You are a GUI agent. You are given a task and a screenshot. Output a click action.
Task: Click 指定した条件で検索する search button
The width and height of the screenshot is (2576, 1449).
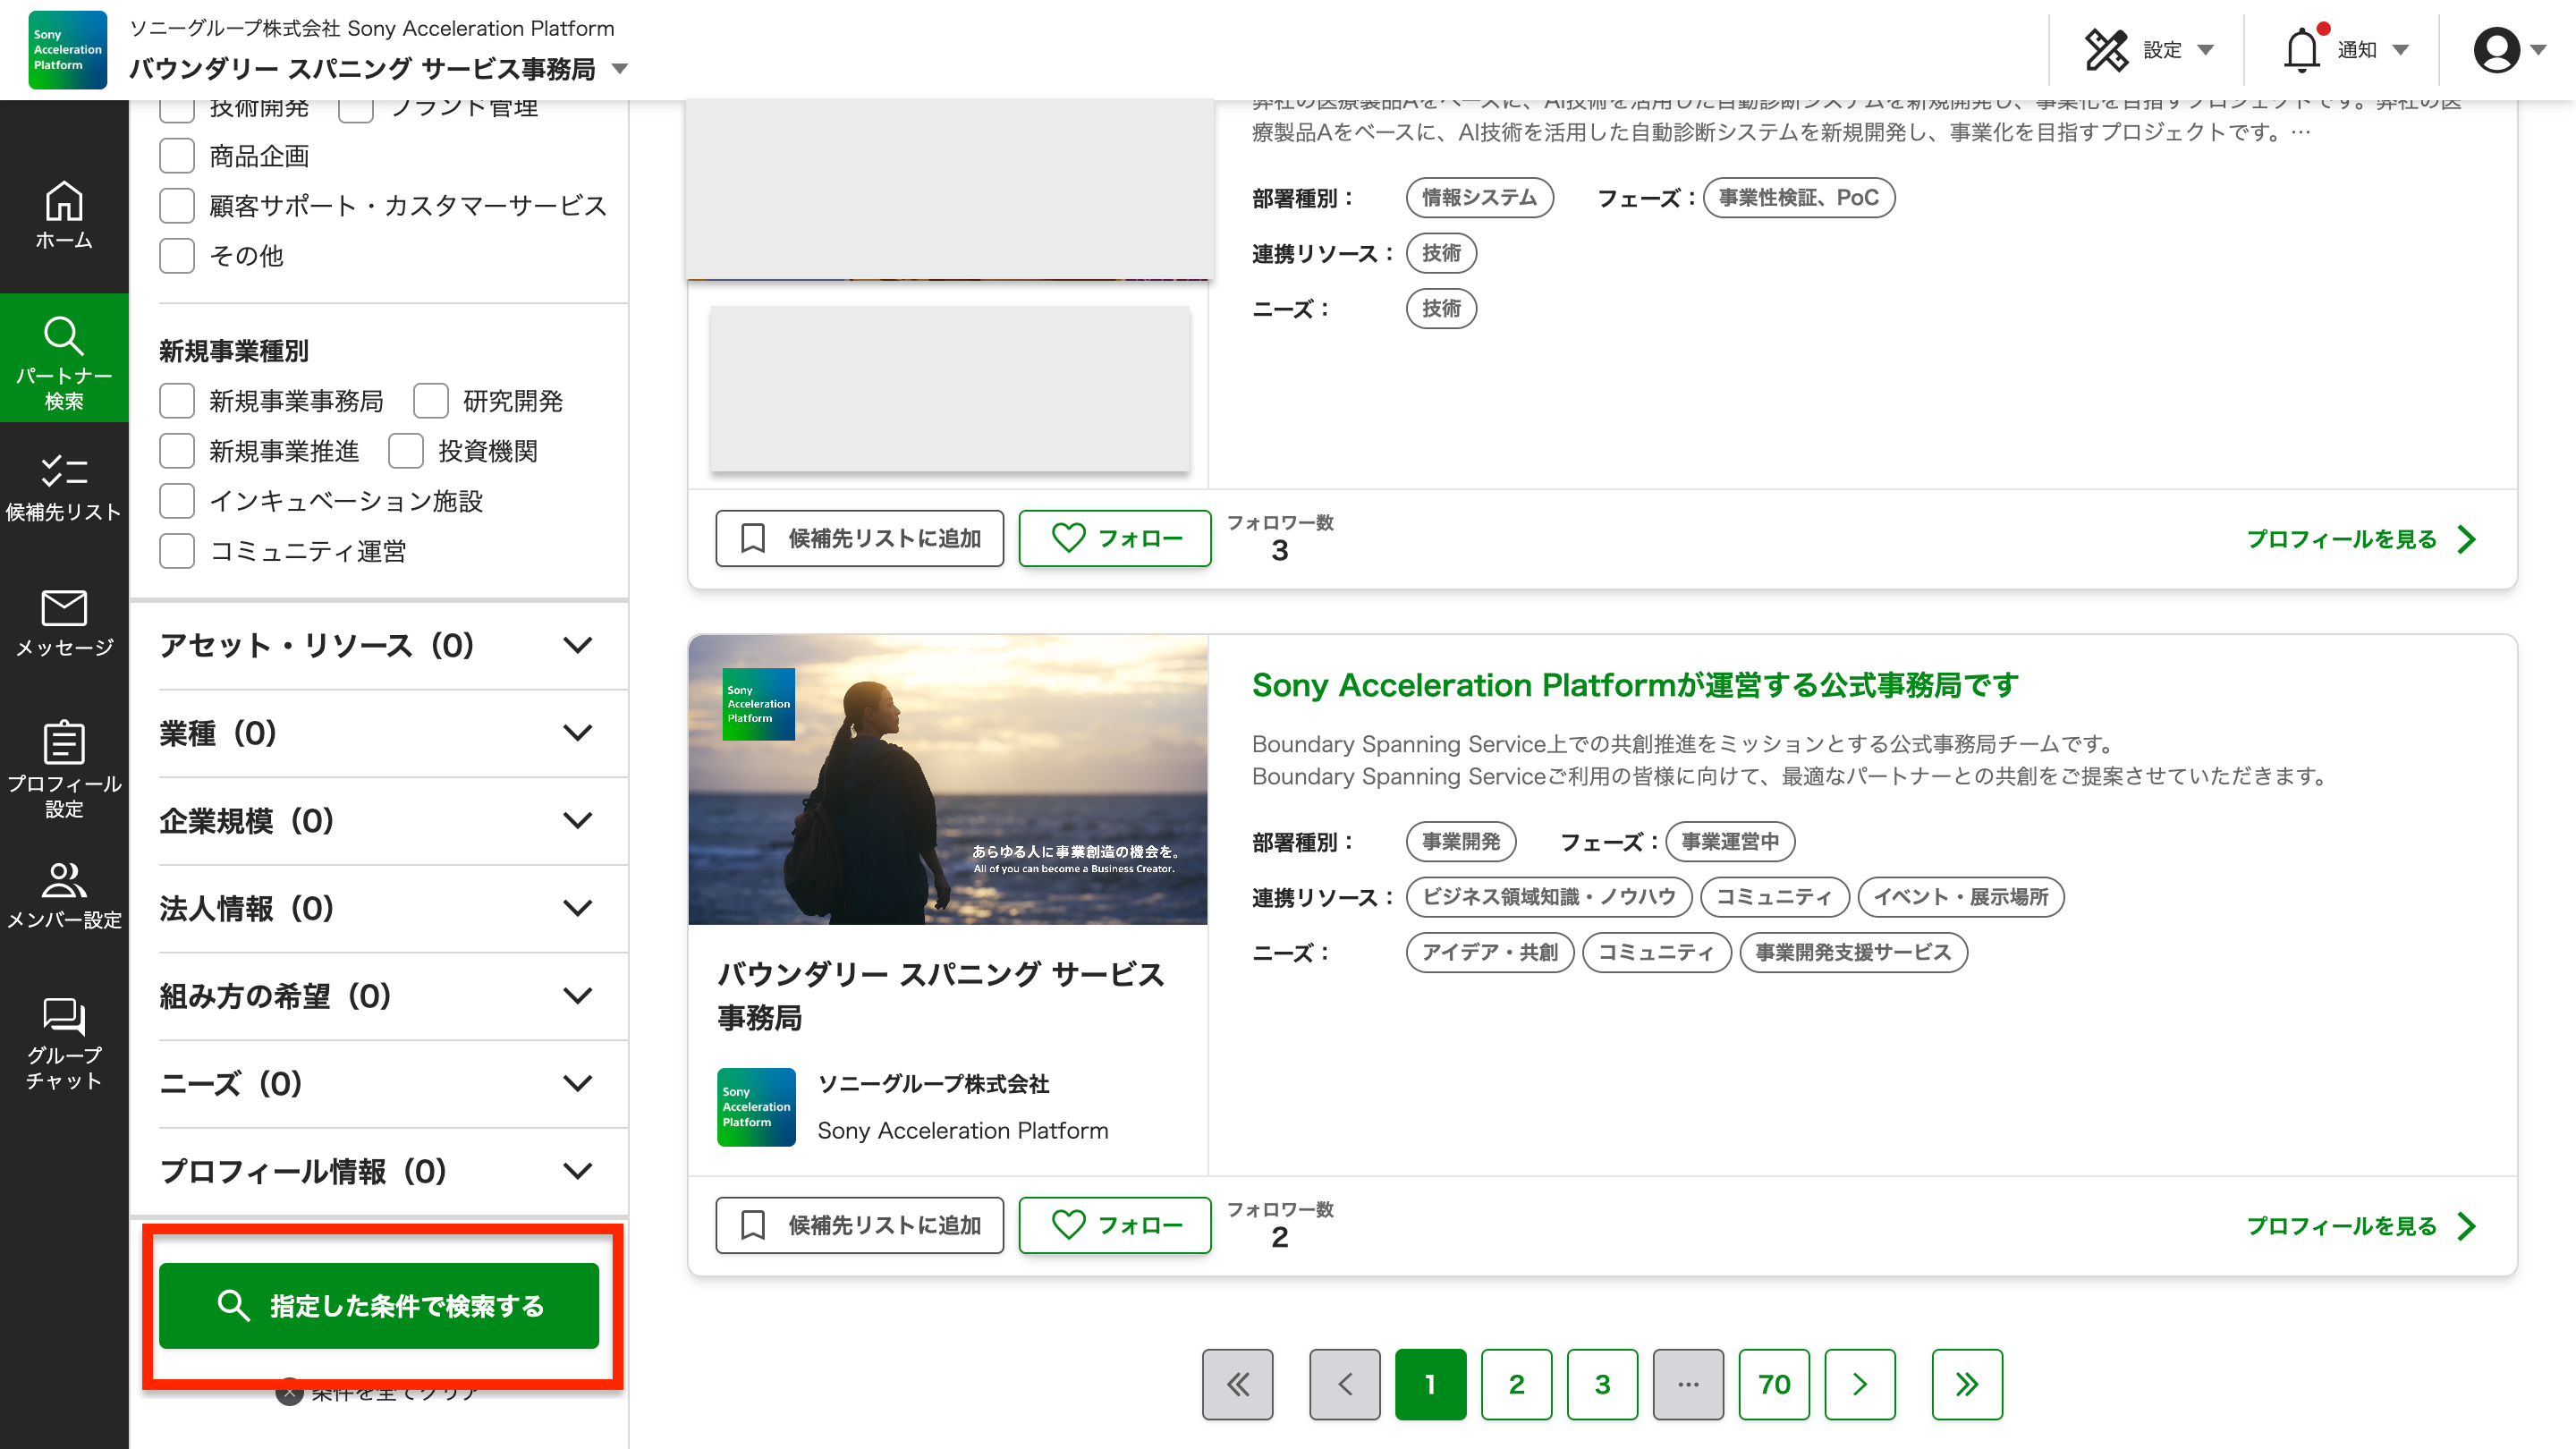[378, 1305]
